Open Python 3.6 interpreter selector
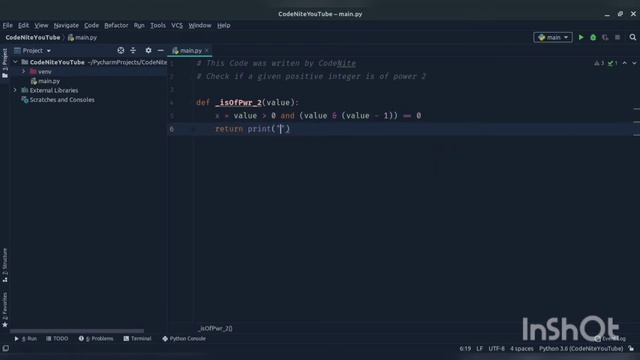Image resolution: width=640 pixels, height=360 pixels. (x=581, y=349)
